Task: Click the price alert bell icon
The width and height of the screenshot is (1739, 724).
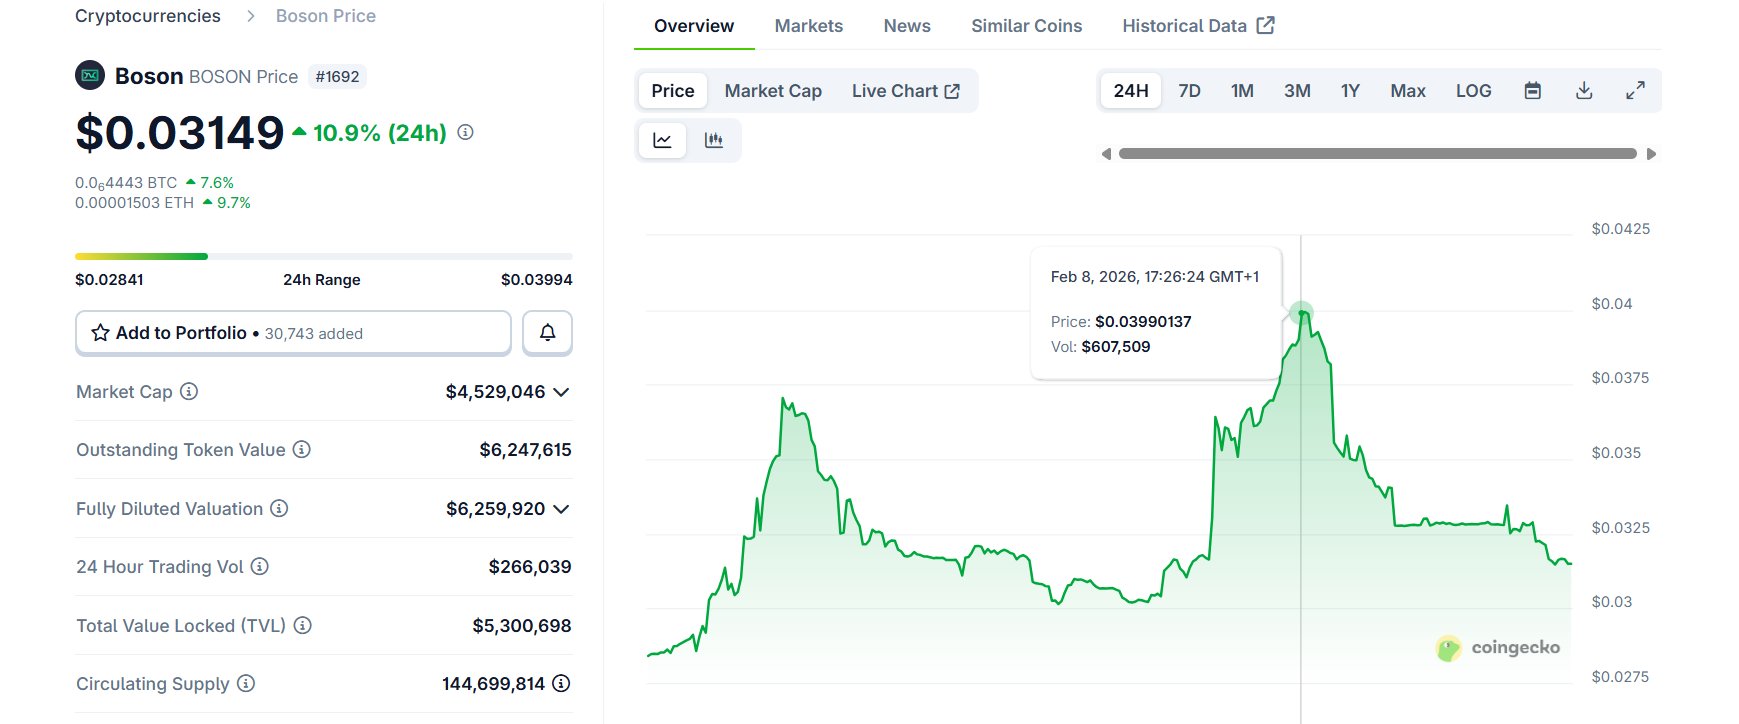Action: (x=547, y=333)
